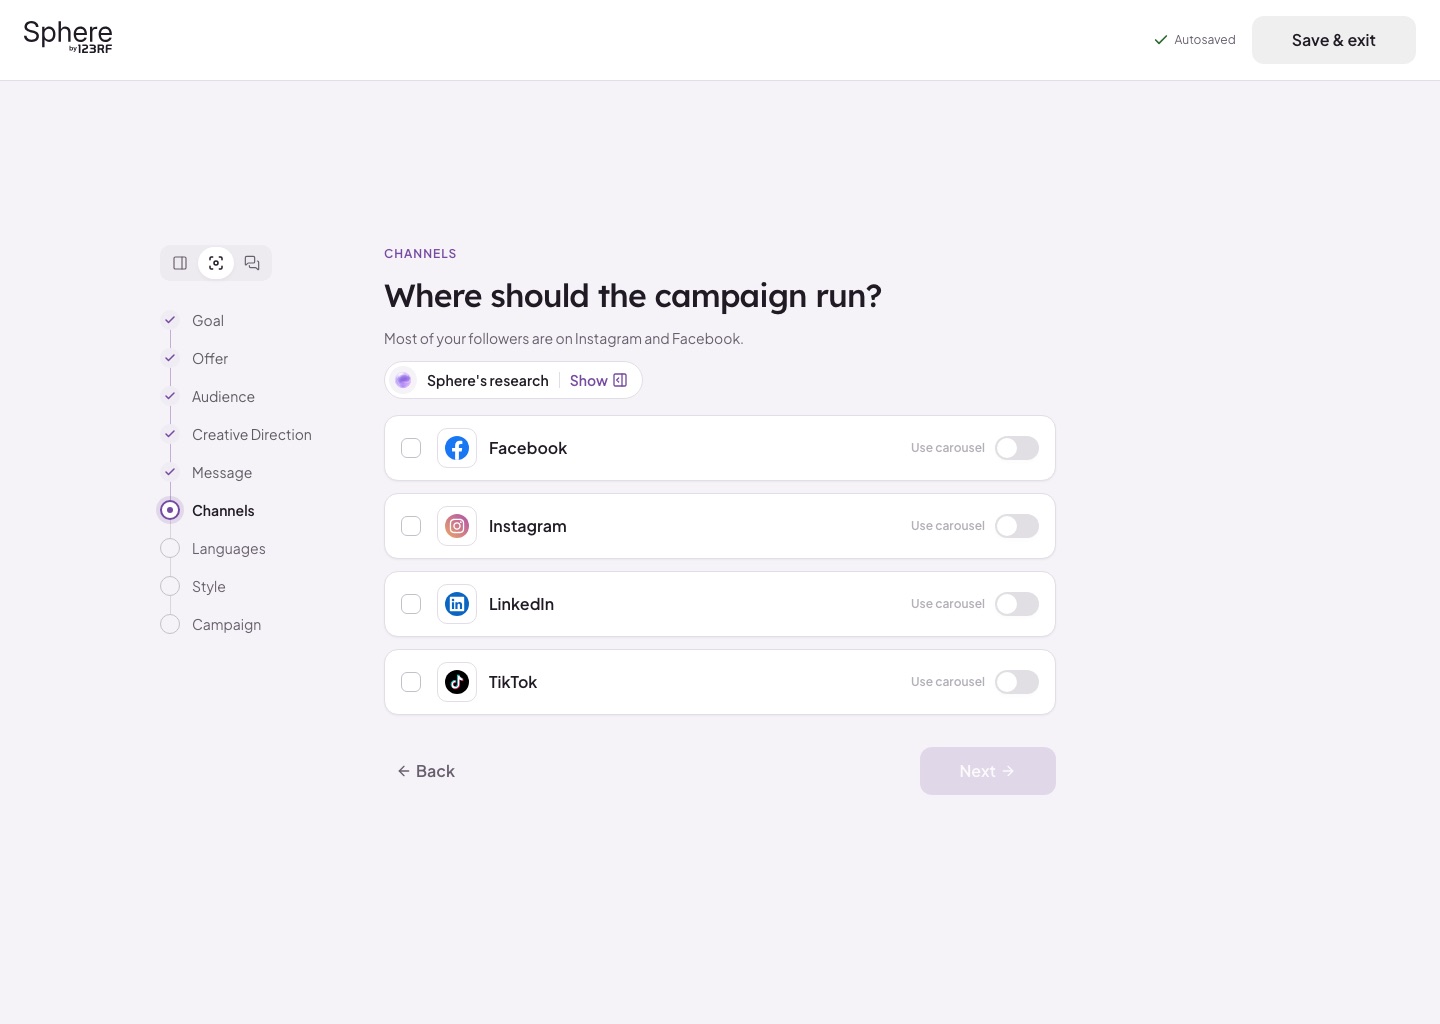Viewport: 1440px width, 1024px height.
Task: Go to the Goal step
Action: 208,320
